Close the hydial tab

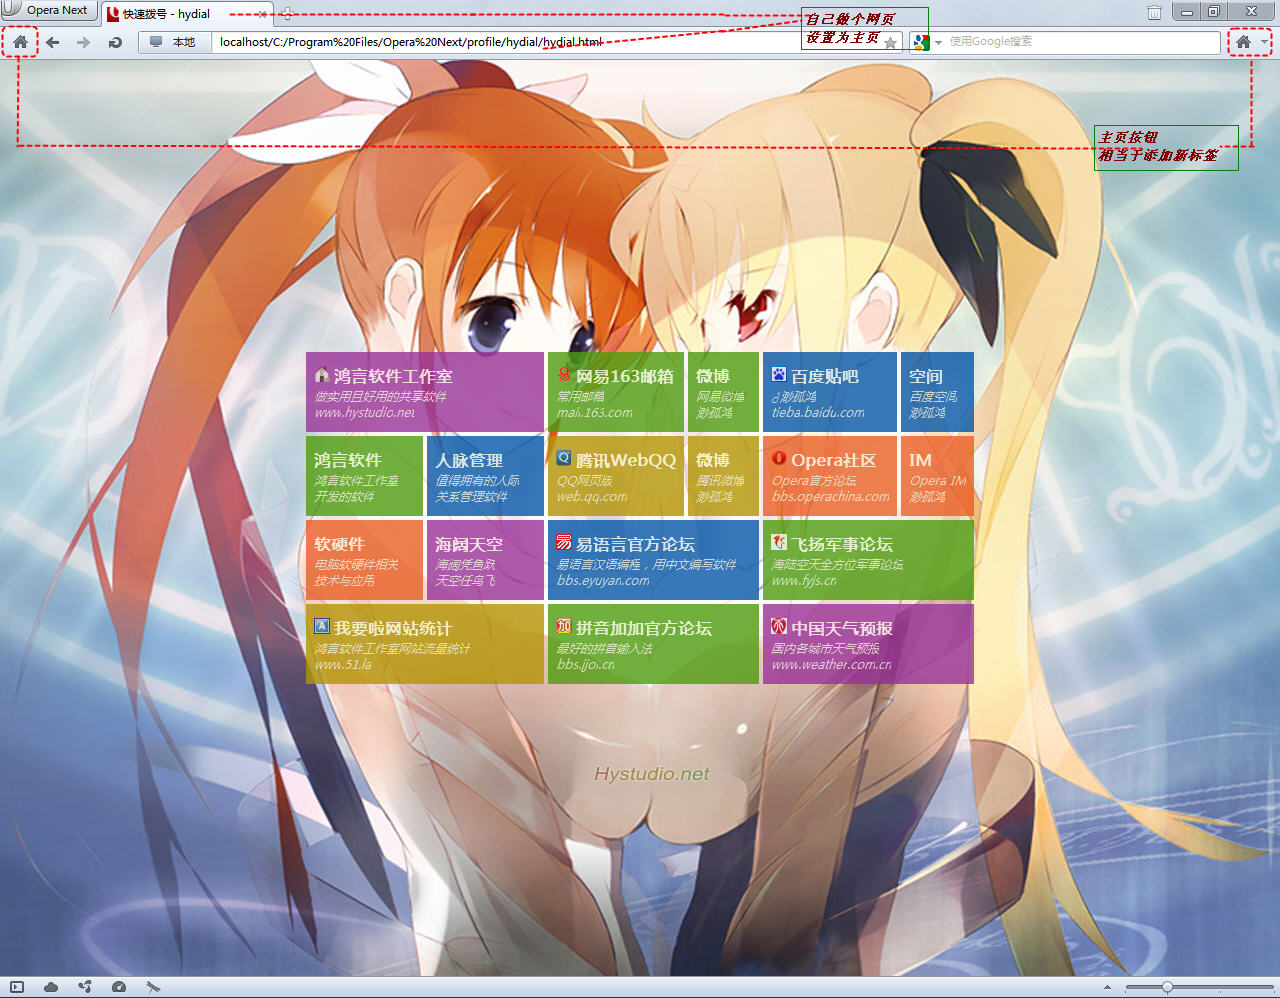pos(262,14)
